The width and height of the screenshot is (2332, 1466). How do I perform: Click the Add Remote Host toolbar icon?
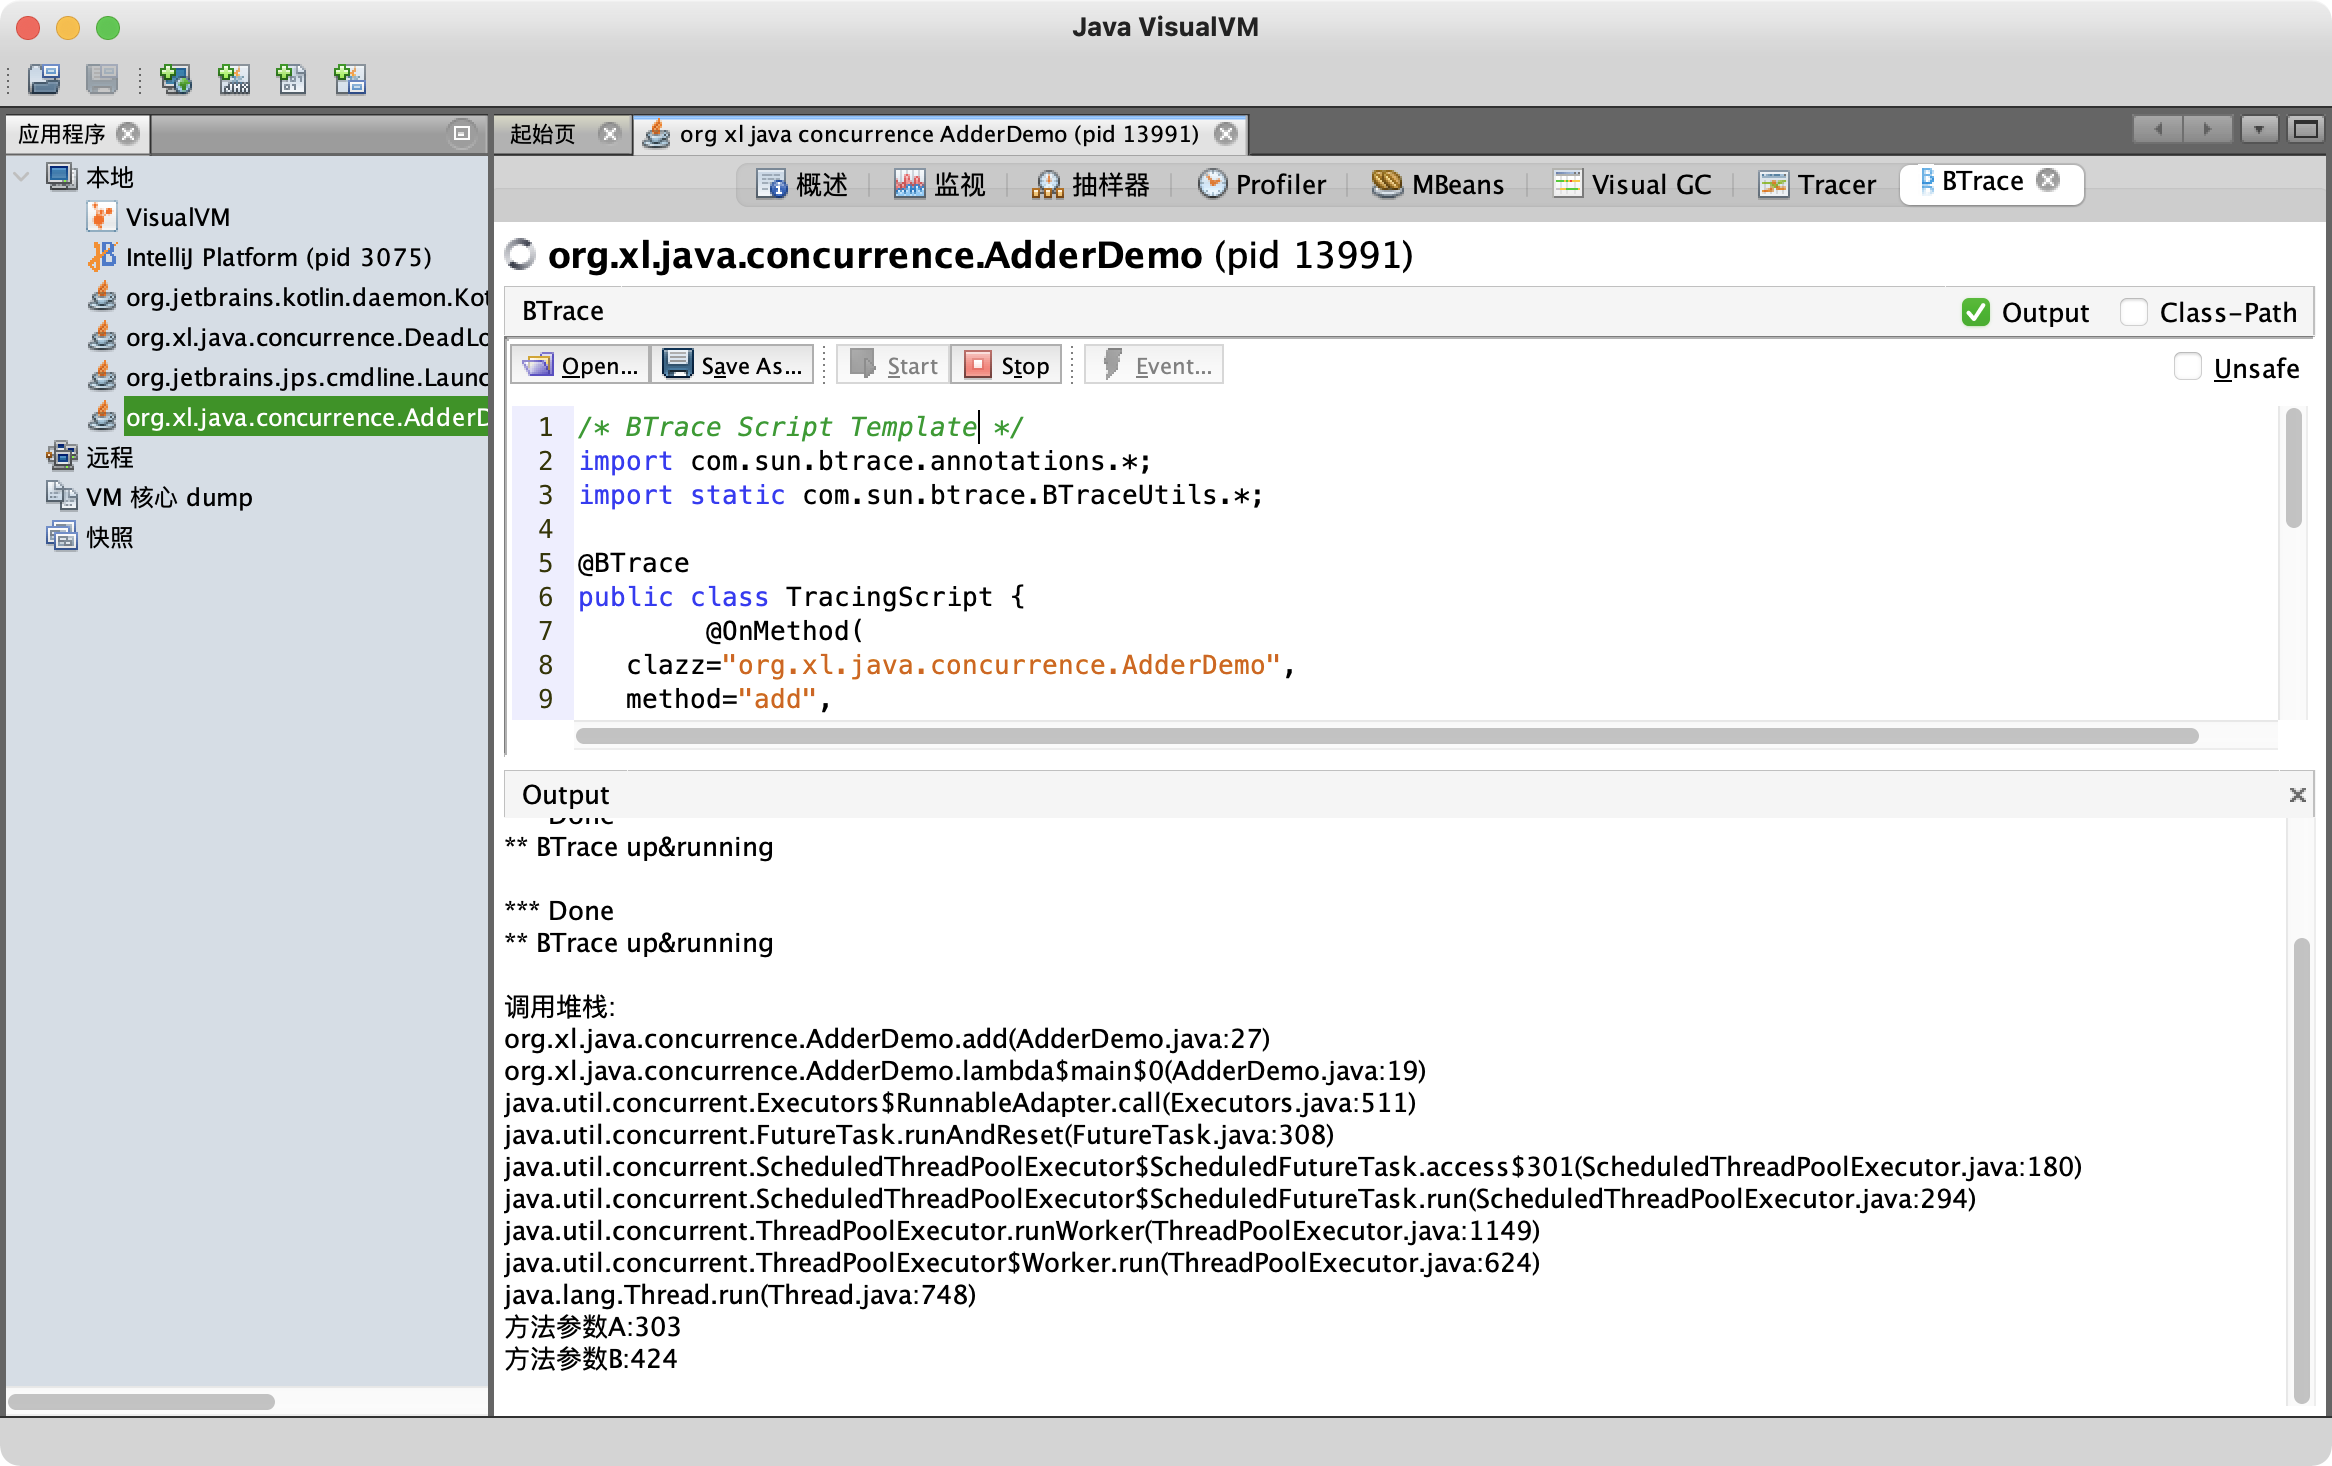[x=176, y=78]
